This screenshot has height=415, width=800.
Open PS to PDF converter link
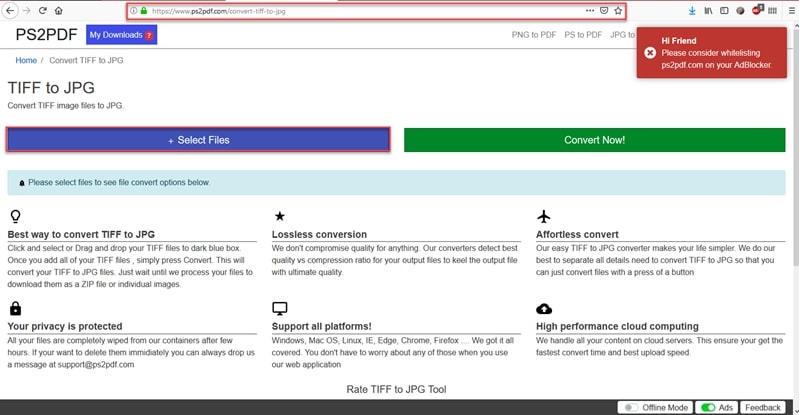(x=582, y=34)
